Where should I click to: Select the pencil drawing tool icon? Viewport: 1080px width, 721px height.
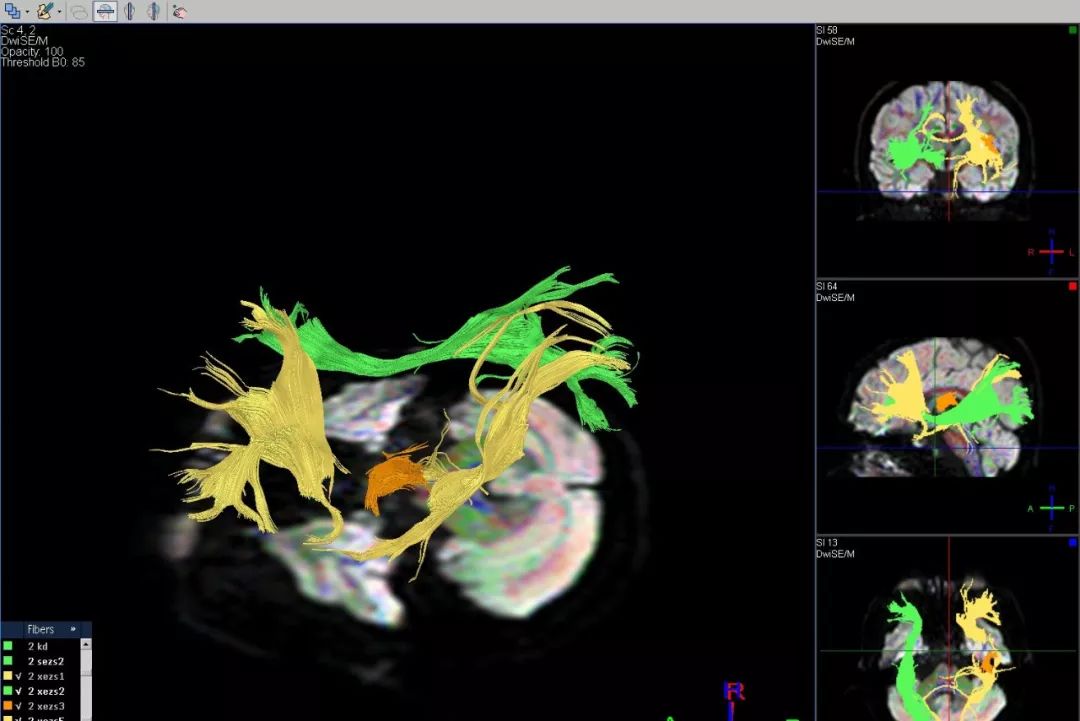tap(45, 11)
